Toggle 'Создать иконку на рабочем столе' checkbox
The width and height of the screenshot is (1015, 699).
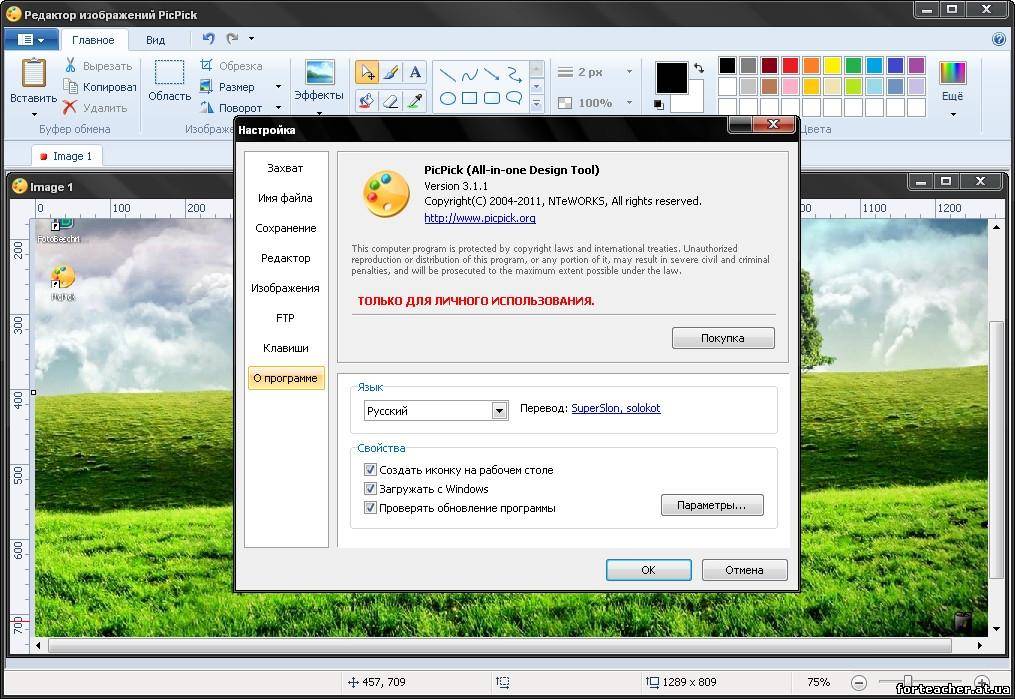click(x=370, y=469)
